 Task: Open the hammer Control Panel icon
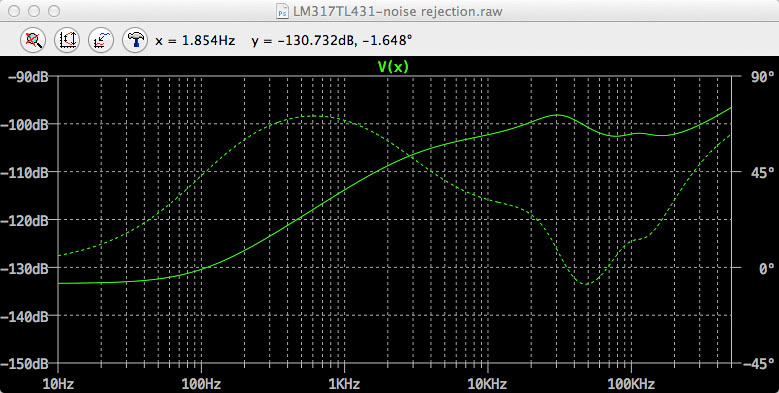pyautogui.click(x=135, y=40)
